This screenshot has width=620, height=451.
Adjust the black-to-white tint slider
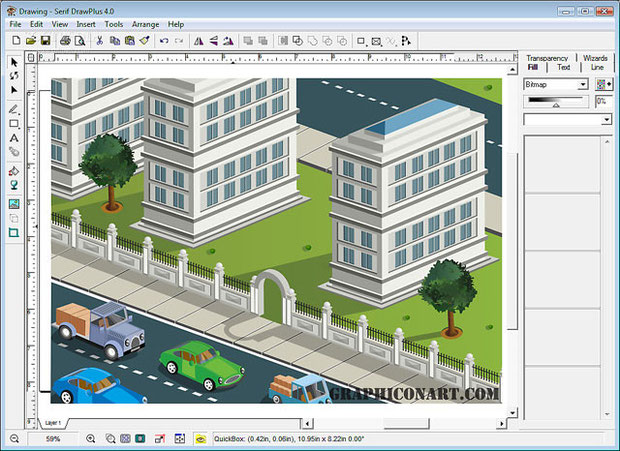point(556,102)
